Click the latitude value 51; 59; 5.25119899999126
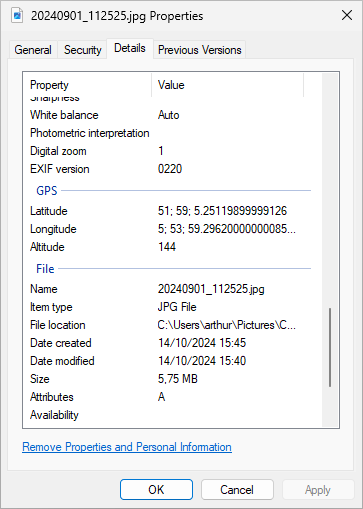 pos(222,211)
